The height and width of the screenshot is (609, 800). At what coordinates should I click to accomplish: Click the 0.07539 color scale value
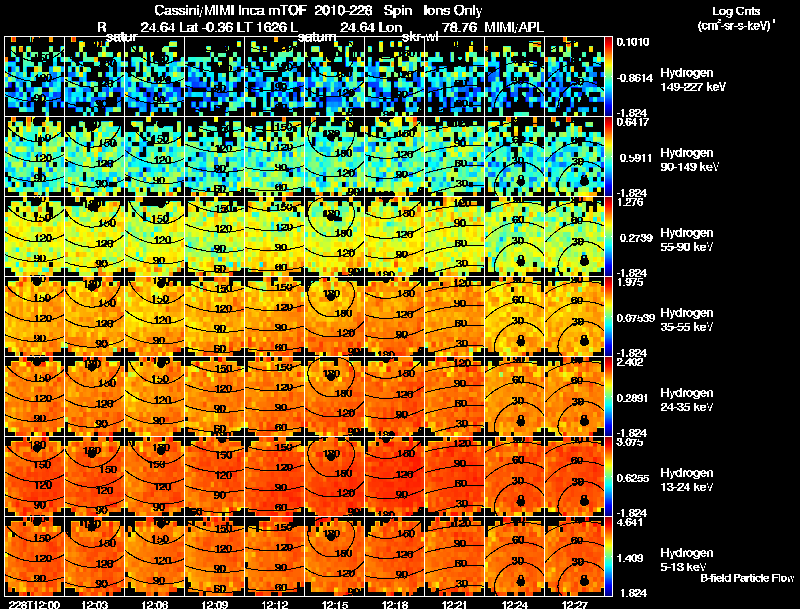[x=635, y=318]
